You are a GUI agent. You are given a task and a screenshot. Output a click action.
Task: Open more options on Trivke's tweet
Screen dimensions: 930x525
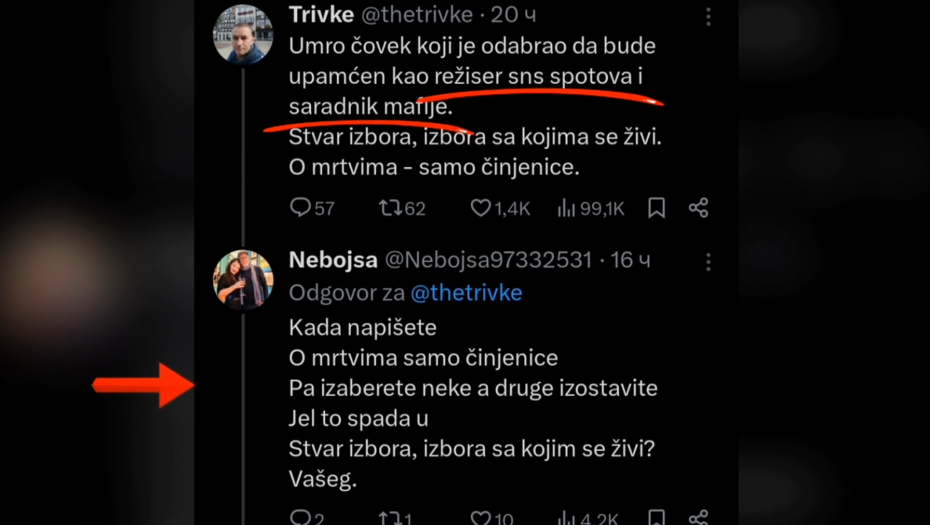[708, 17]
